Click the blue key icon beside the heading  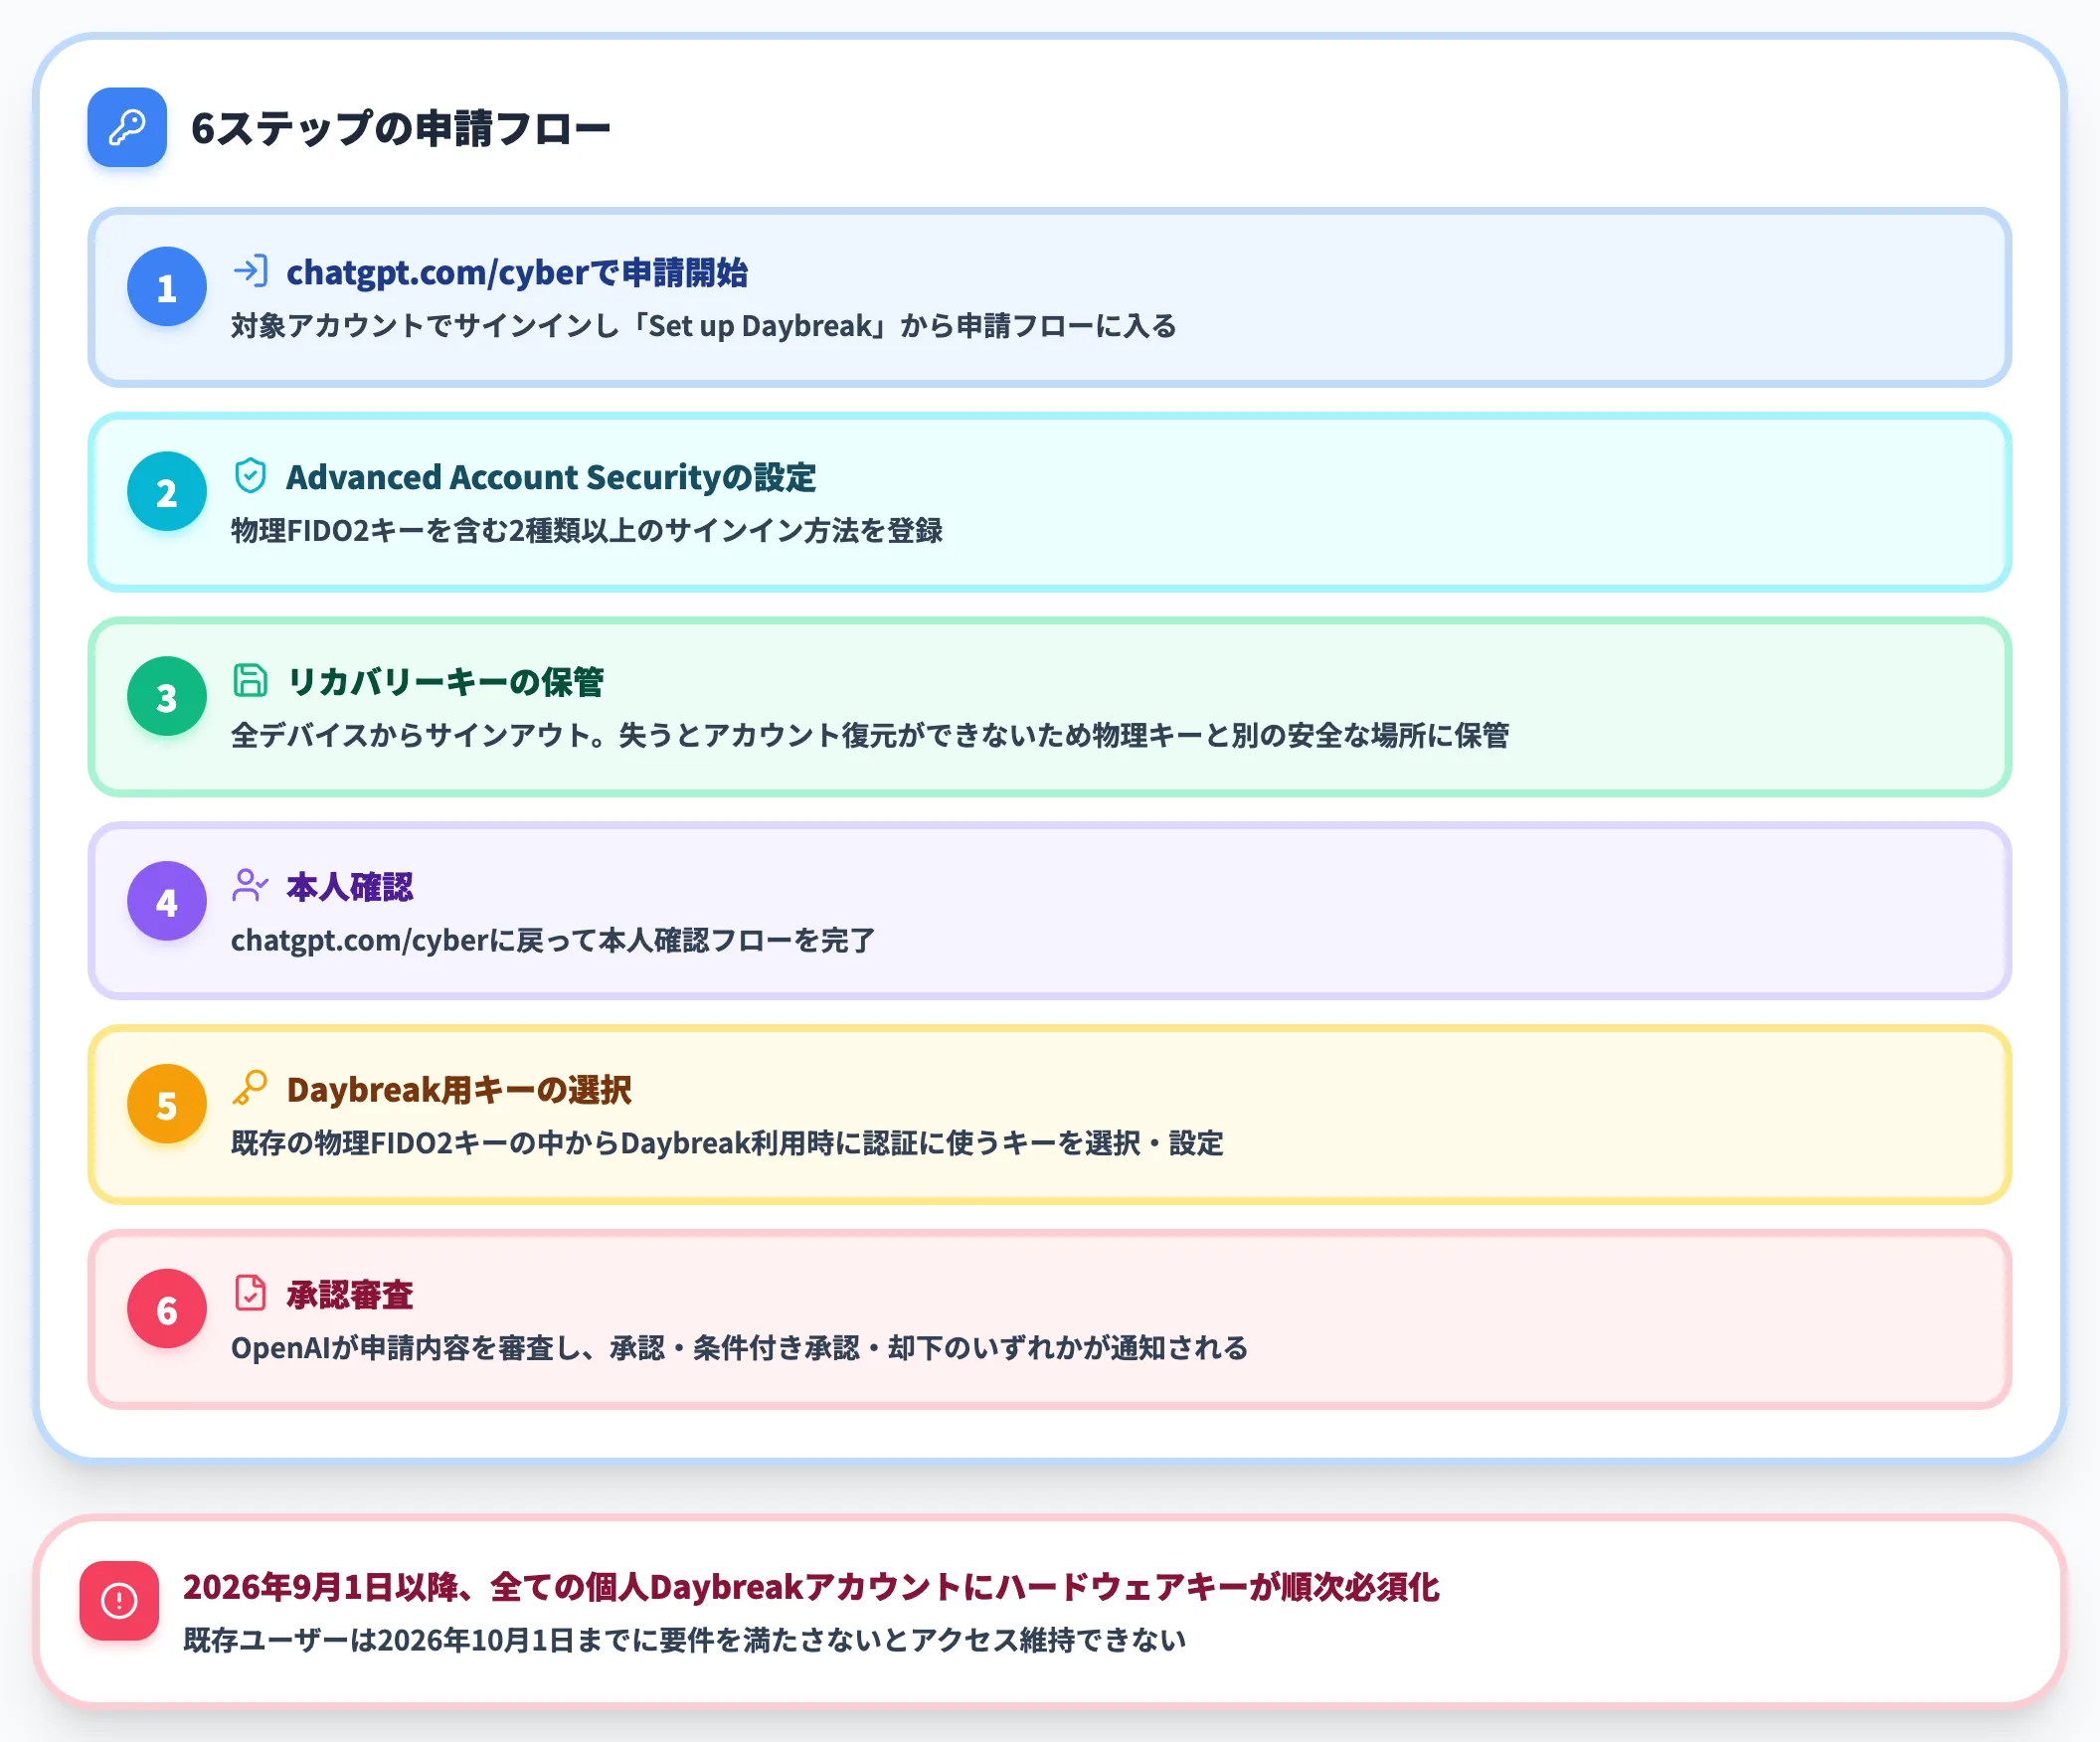point(127,127)
